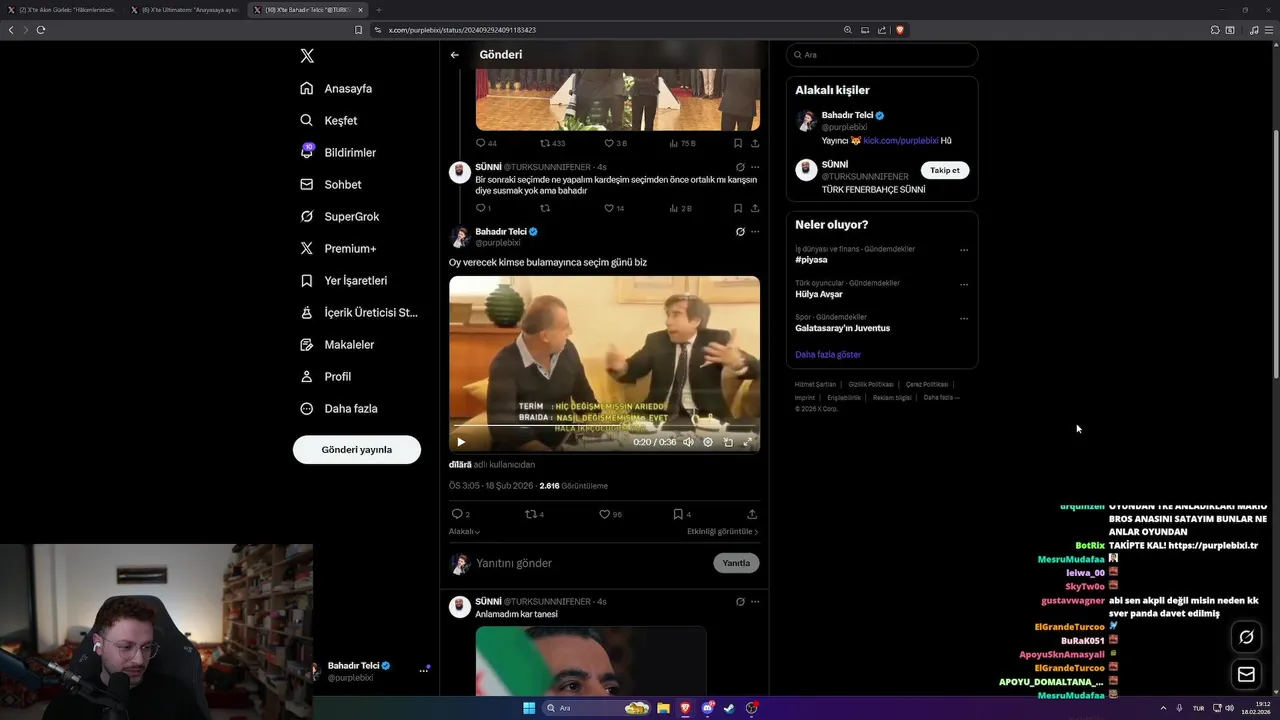
Task: Open options for Hülya Avşar trend
Action: [x=964, y=284]
